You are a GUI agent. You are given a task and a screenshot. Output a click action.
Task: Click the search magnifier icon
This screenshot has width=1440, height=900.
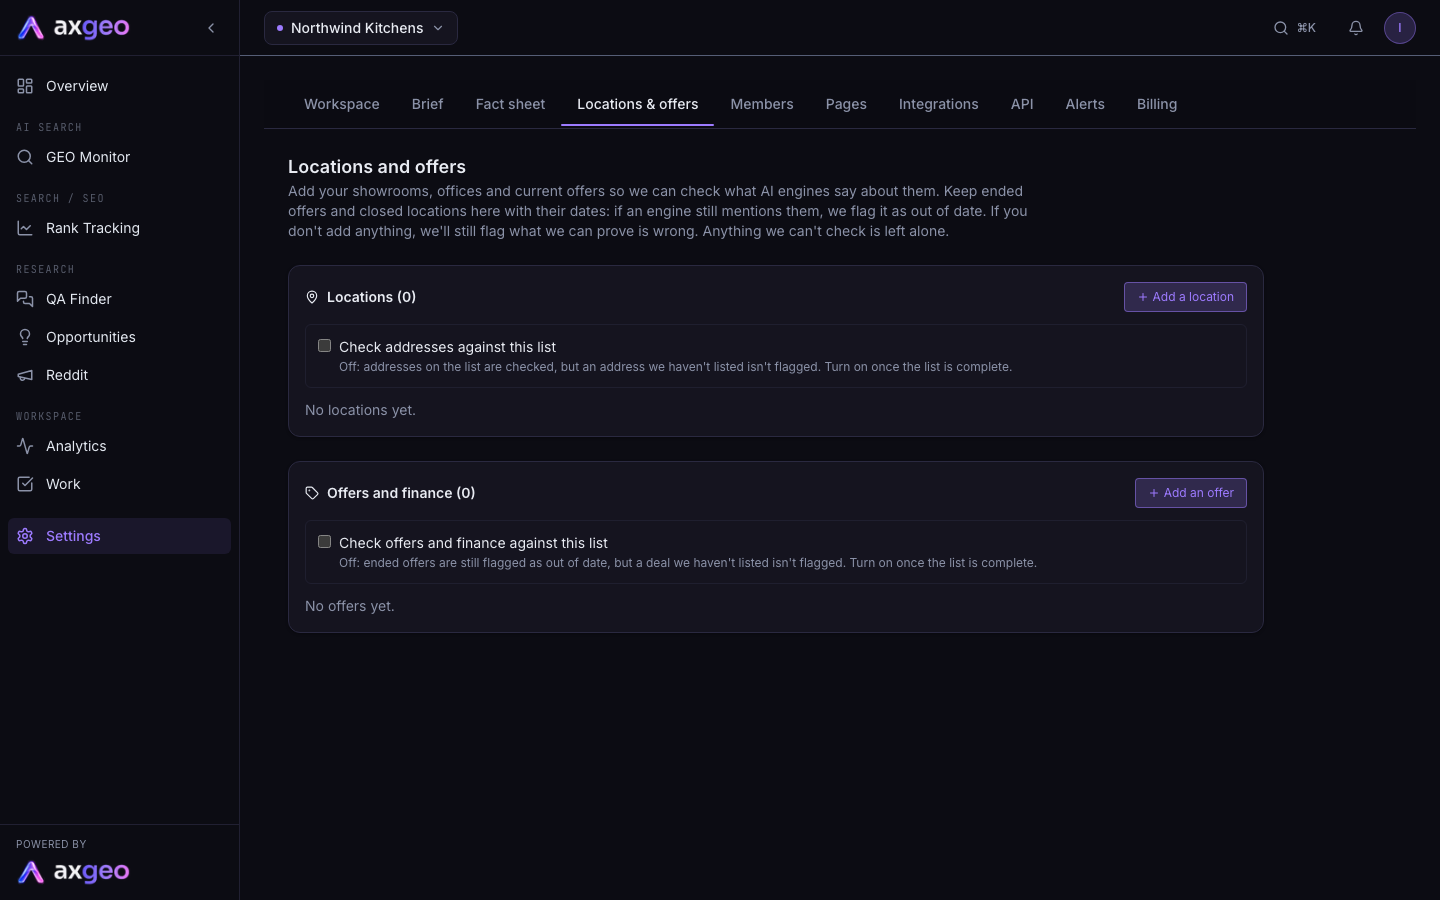tap(1281, 28)
